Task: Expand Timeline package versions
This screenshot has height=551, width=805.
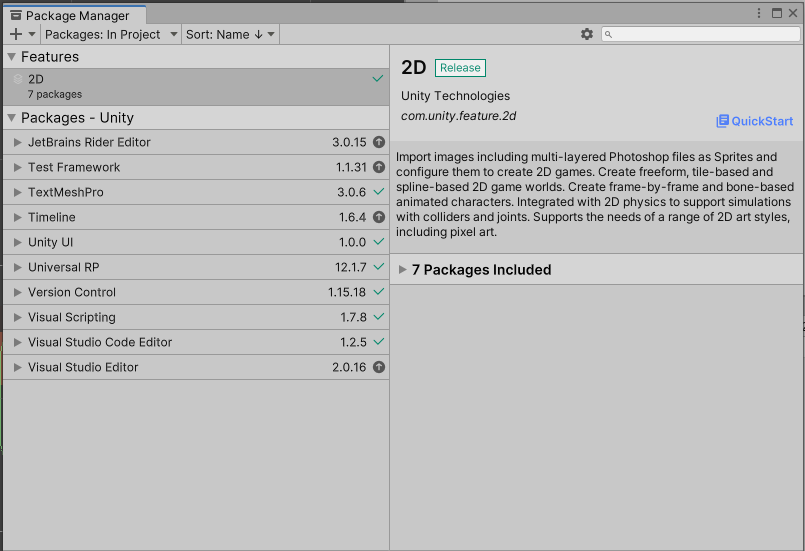Action: tap(17, 217)
